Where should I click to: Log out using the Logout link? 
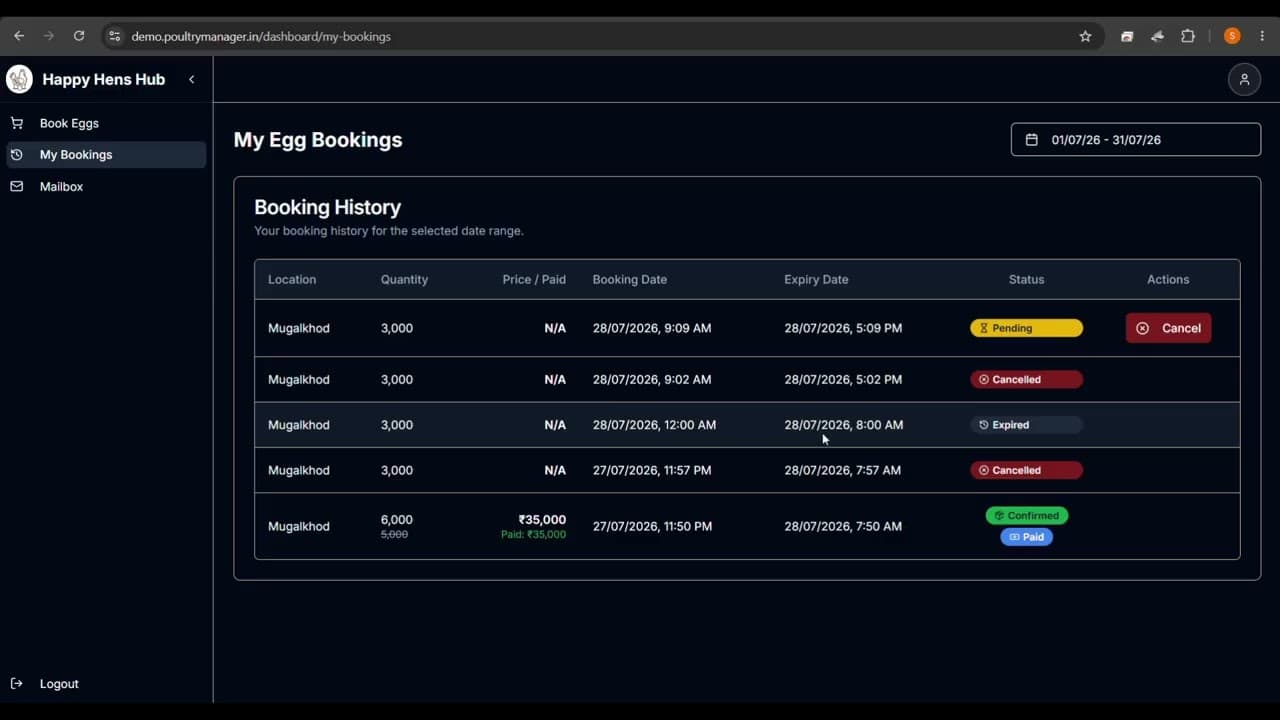coord(59,684)
